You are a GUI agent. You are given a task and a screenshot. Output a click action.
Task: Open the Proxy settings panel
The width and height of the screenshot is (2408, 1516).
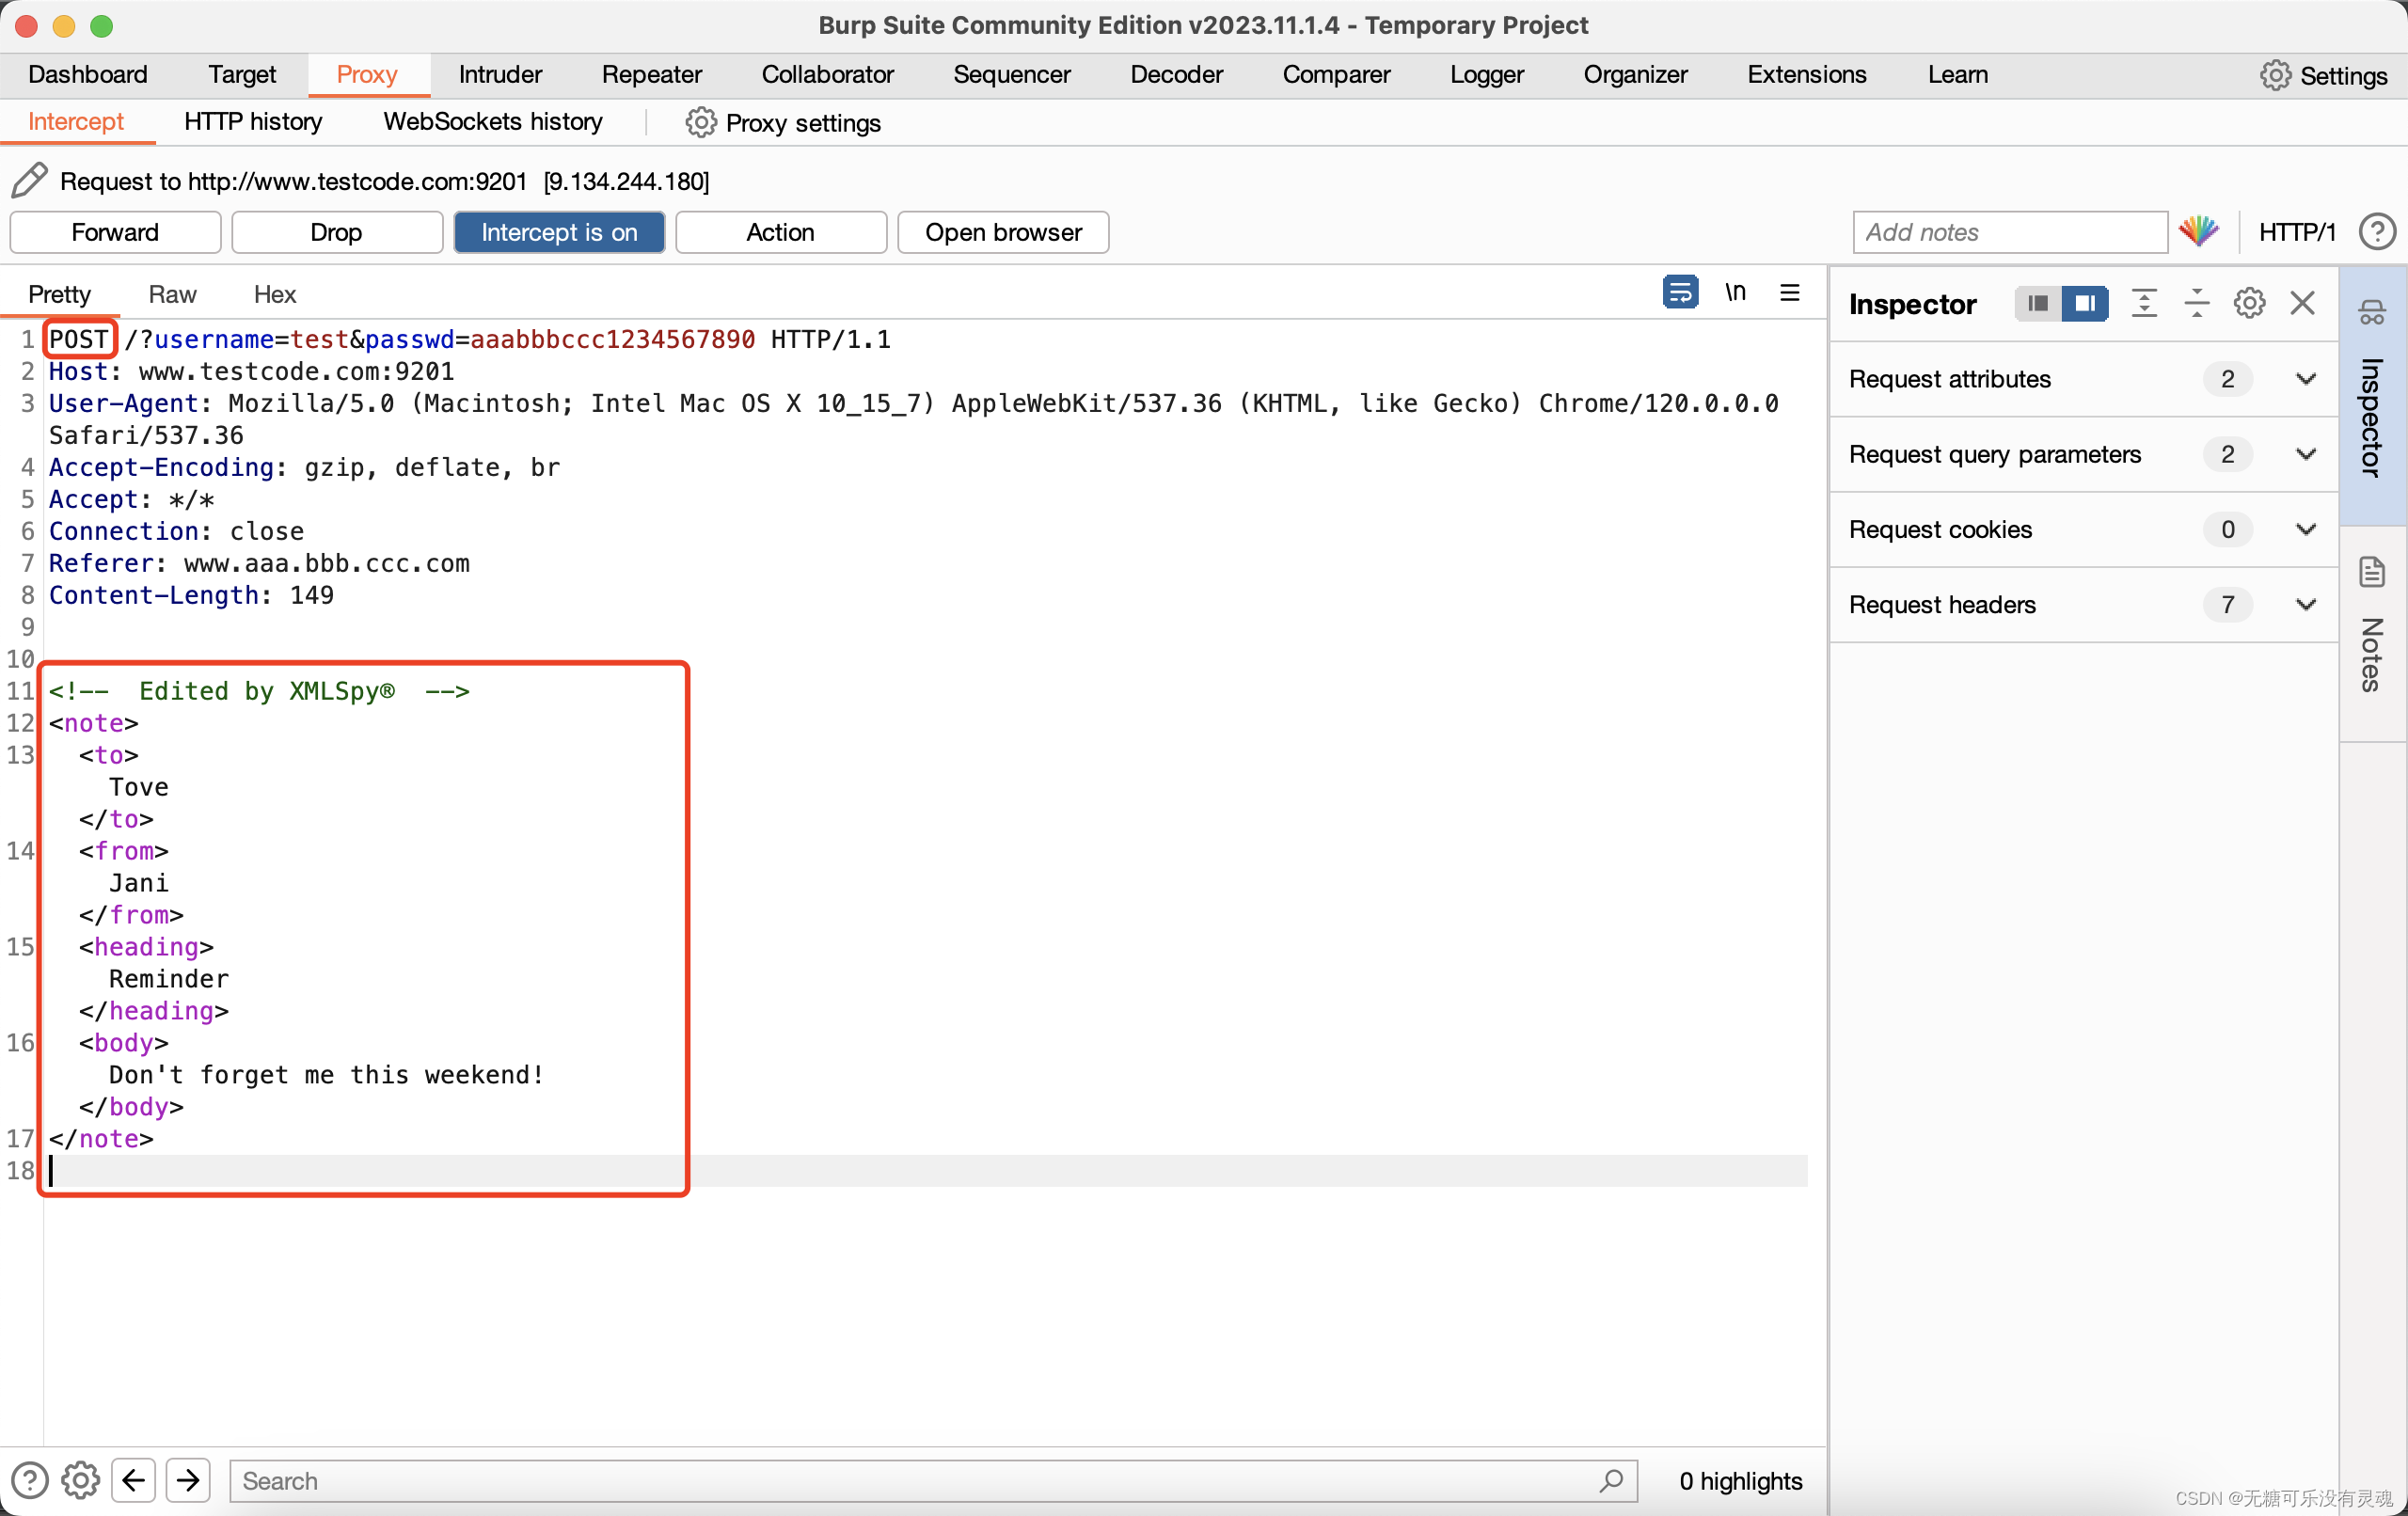click(x=783, y=120)
